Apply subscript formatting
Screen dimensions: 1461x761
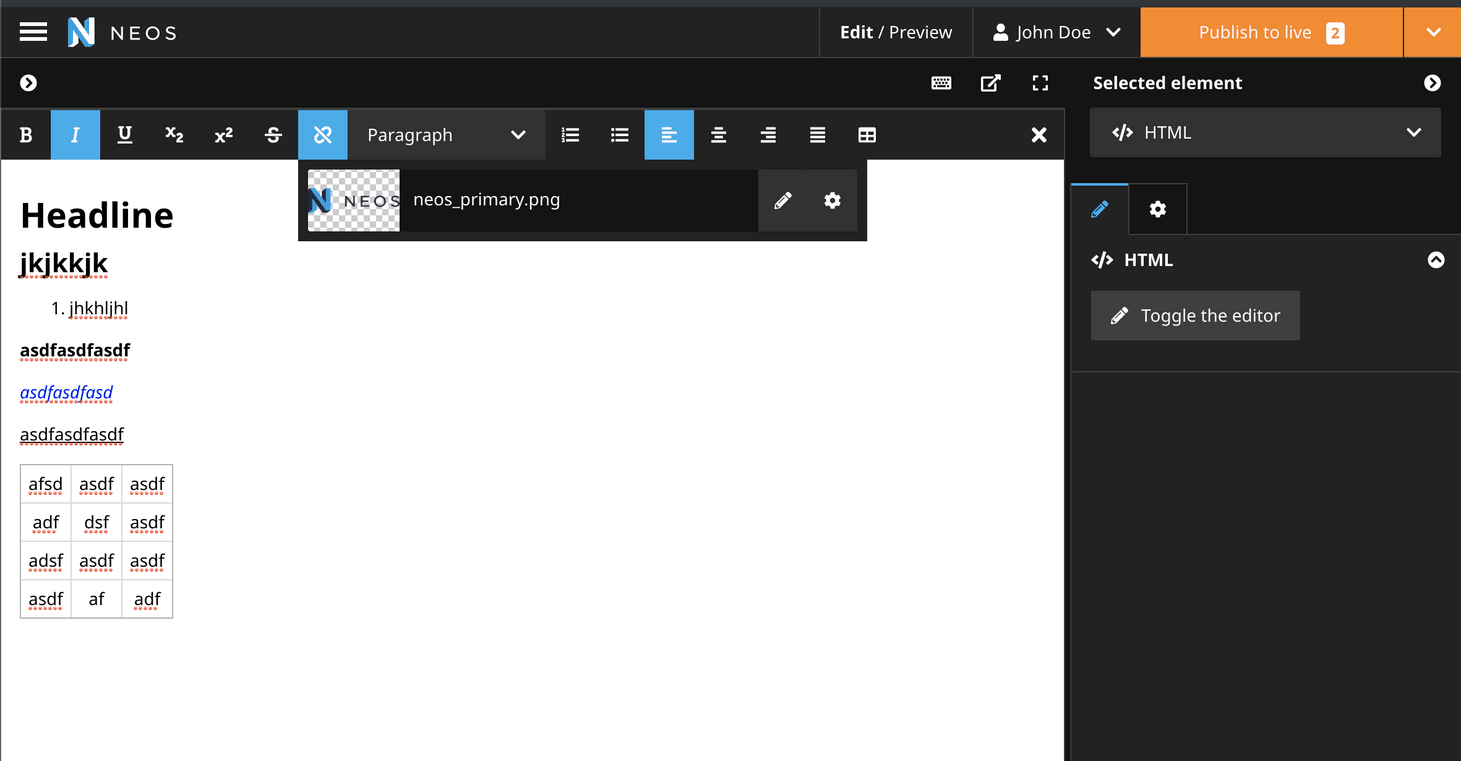tap(174, 135)
